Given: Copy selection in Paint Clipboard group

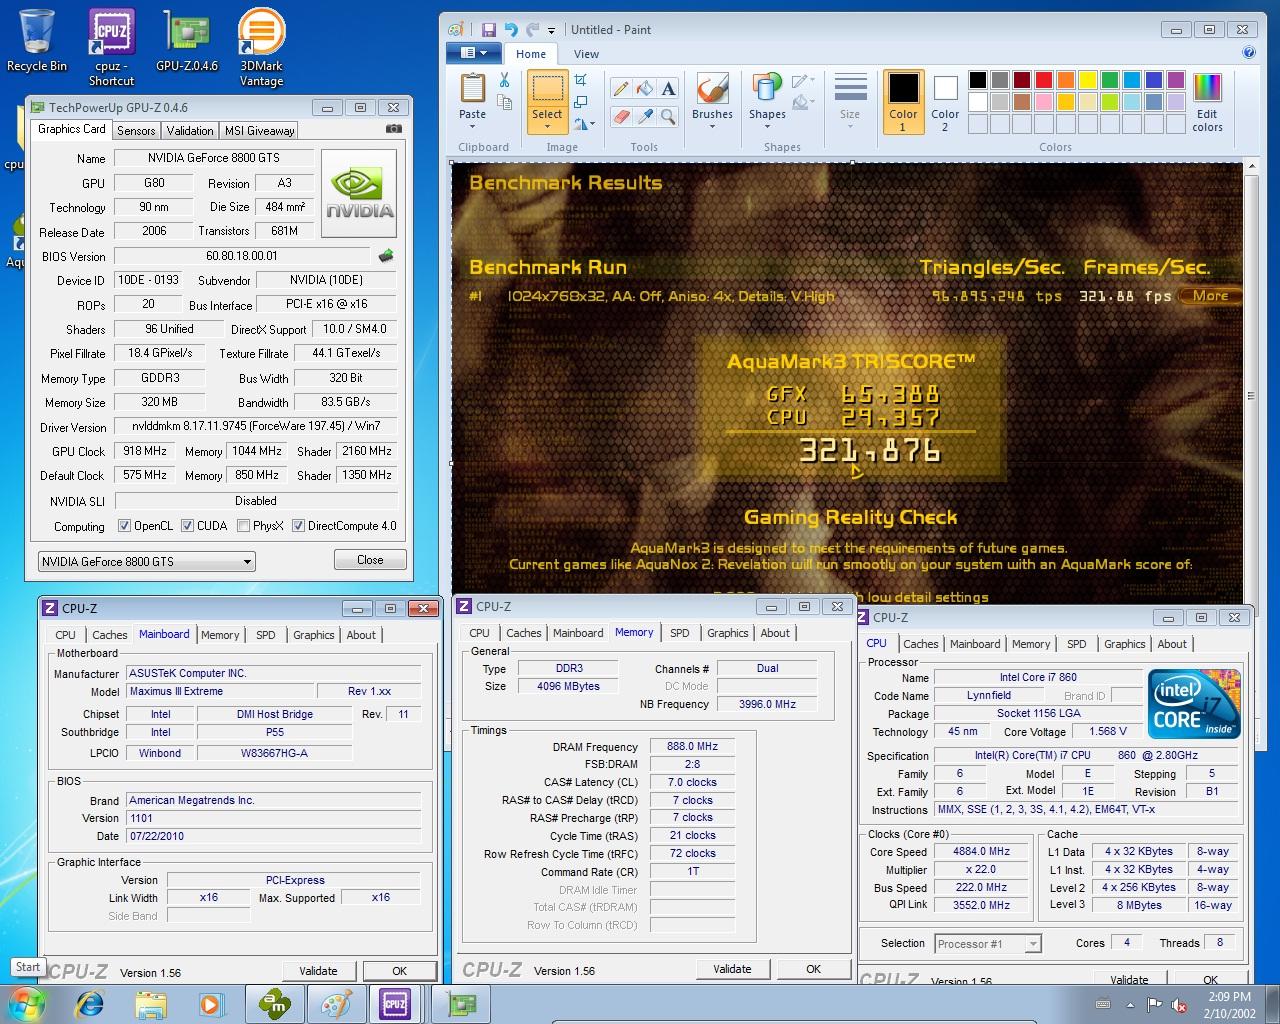Looking at the screenshot, I should 504,103.
